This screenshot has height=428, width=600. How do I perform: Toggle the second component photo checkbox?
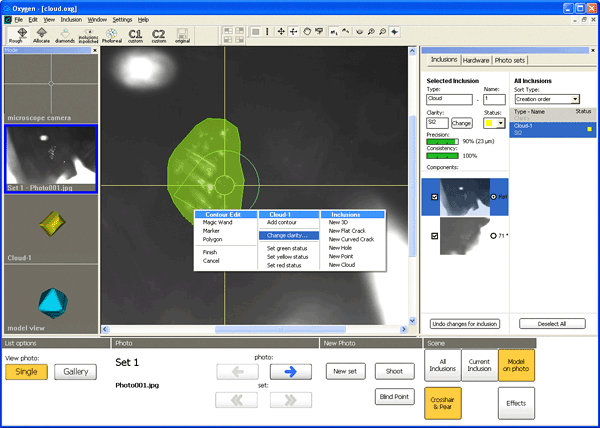click(432, 236)
